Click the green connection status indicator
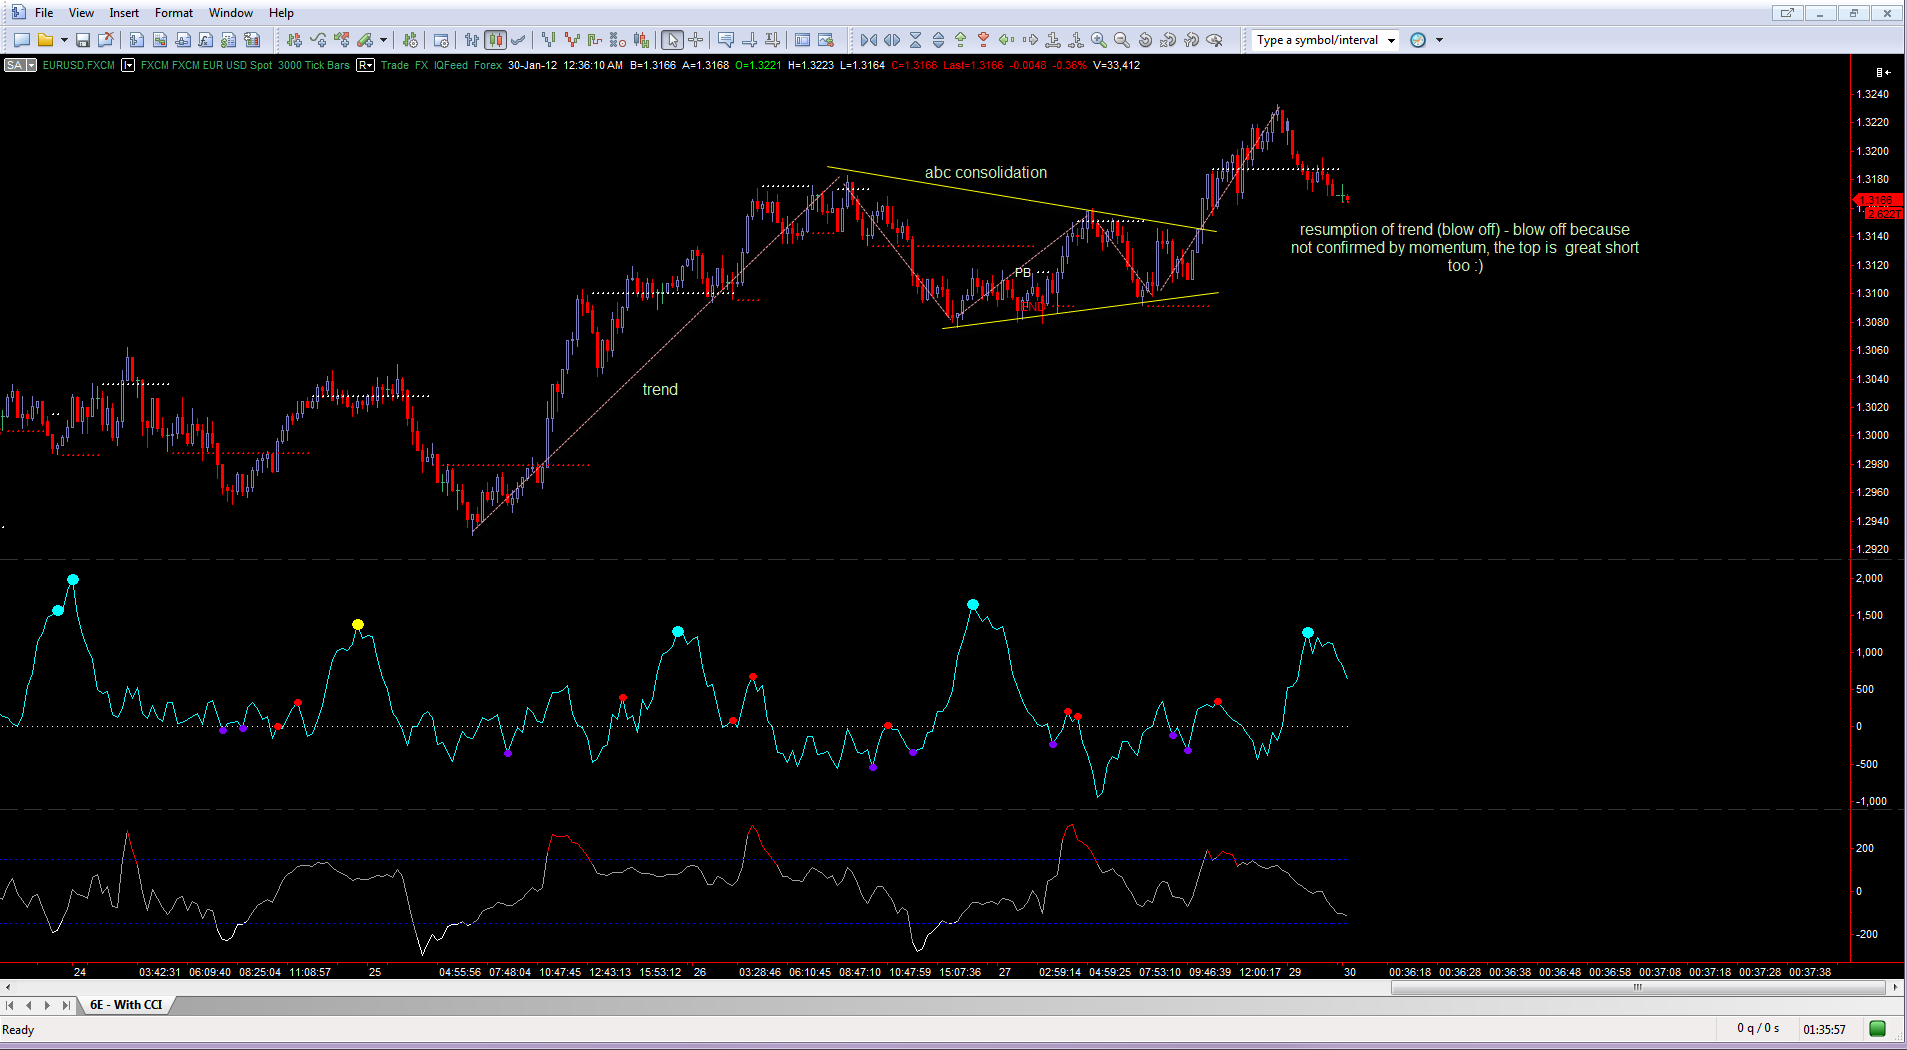The height and width of the screenshot is (1050, 1907). point(1878,1029)
